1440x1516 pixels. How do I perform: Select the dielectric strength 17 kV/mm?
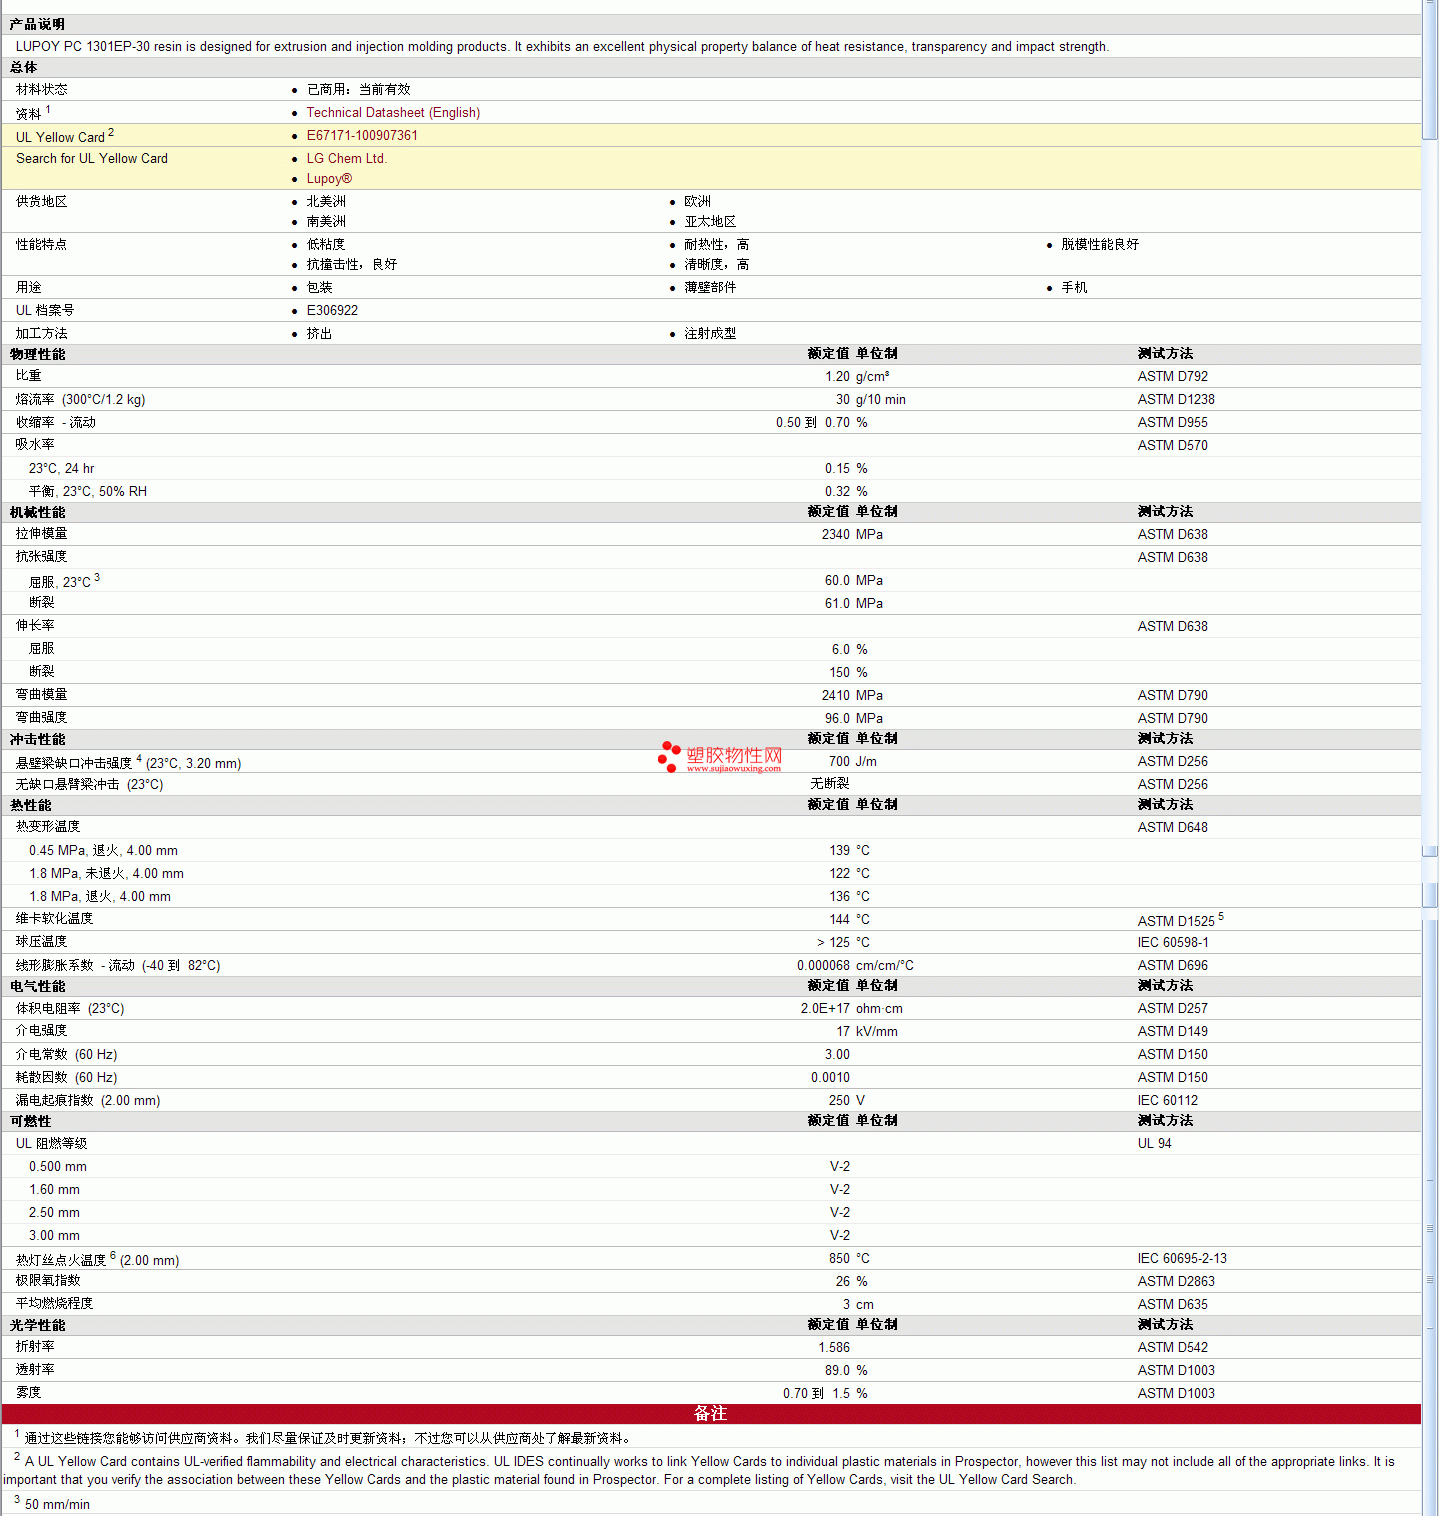point(867,1032)
